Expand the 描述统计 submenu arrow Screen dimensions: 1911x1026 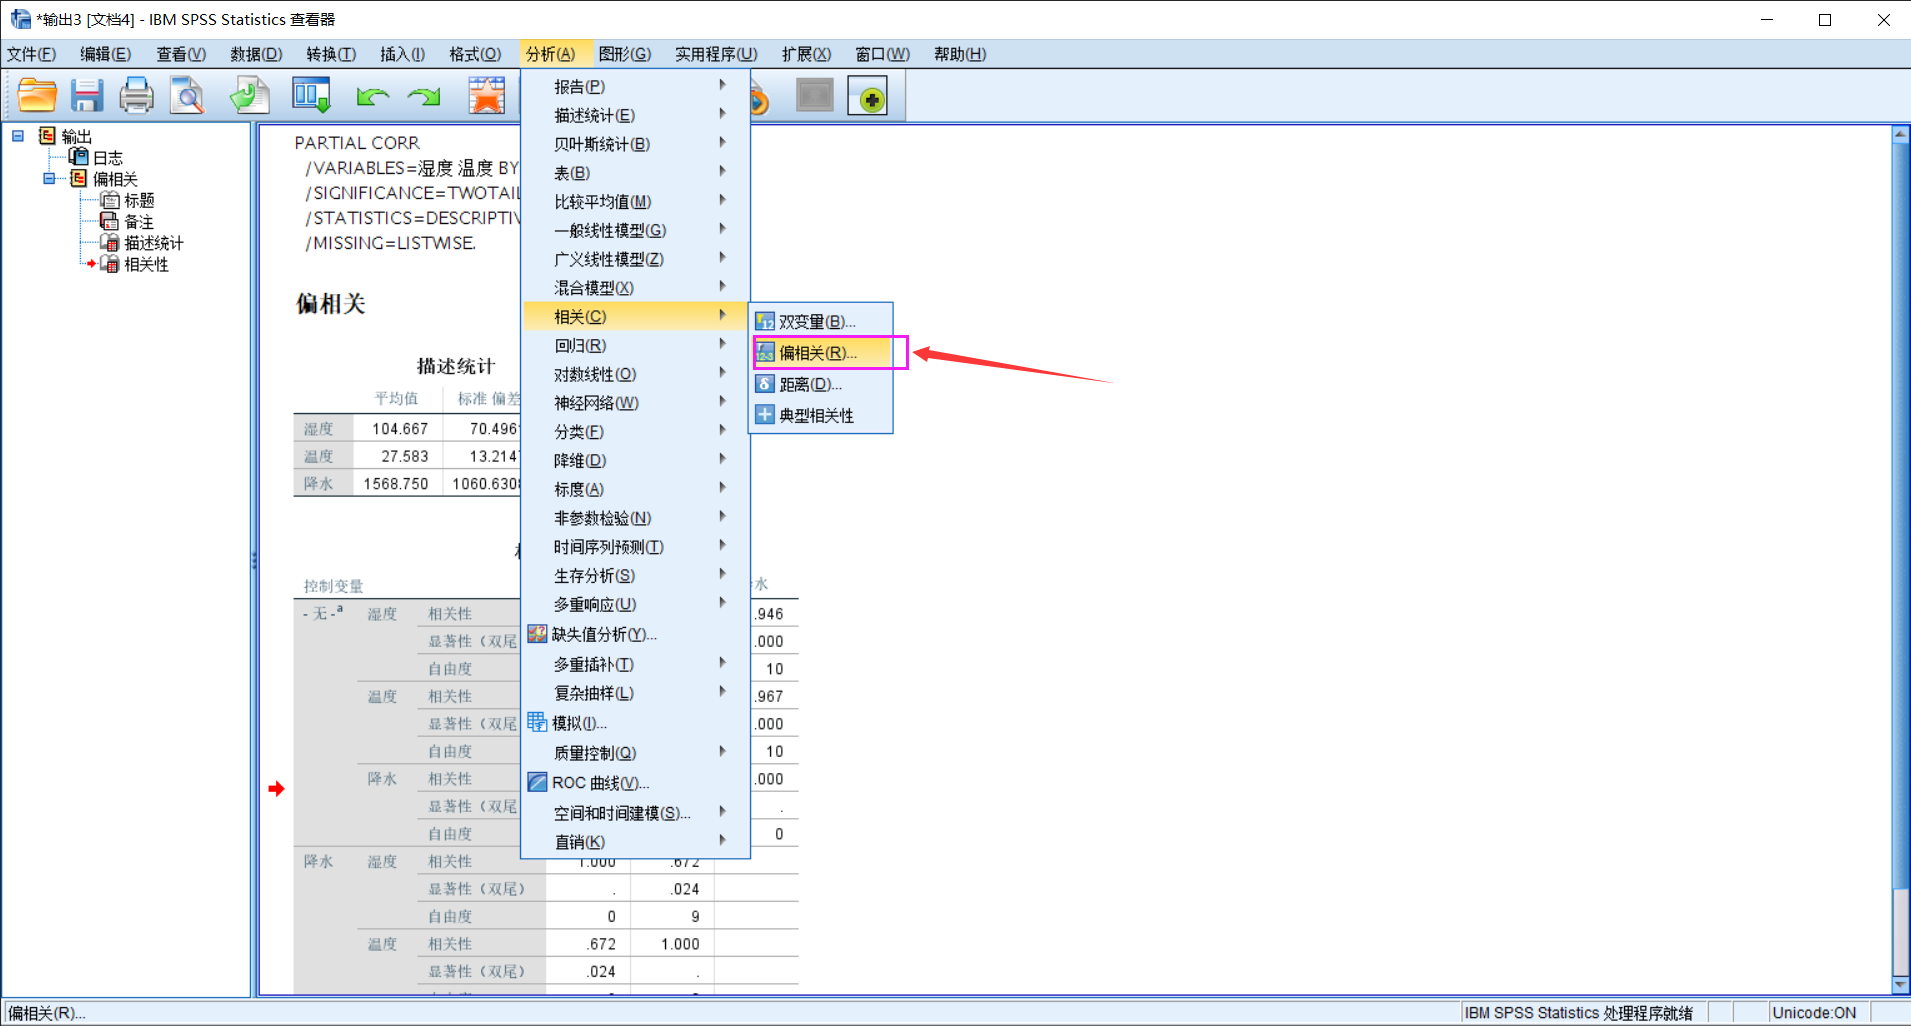722,115
